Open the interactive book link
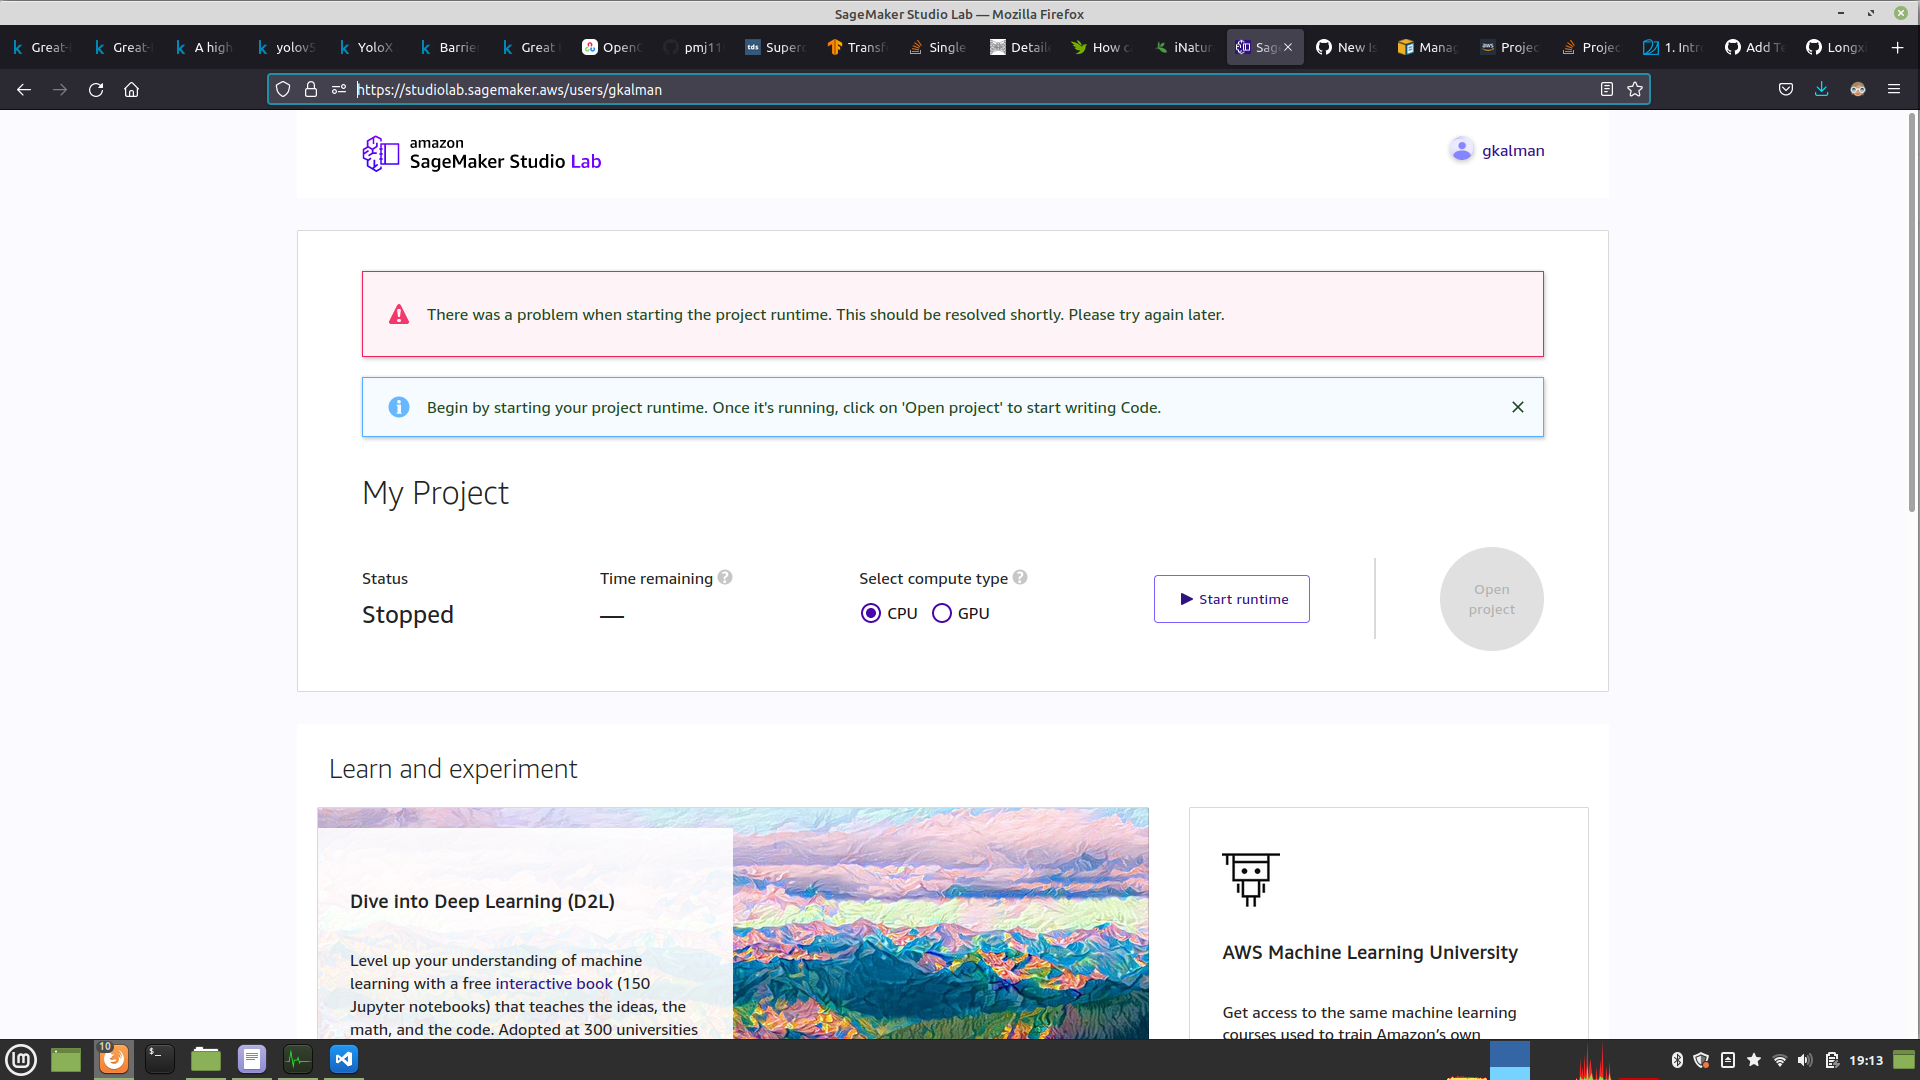This screenshot has width=1920, height=1080. pos(553,984)
